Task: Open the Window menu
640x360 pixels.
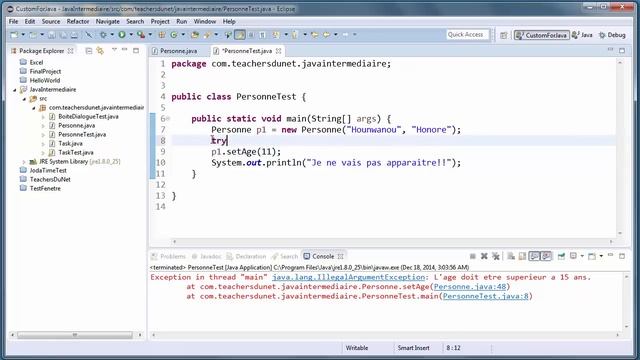Action: [204, 21]
